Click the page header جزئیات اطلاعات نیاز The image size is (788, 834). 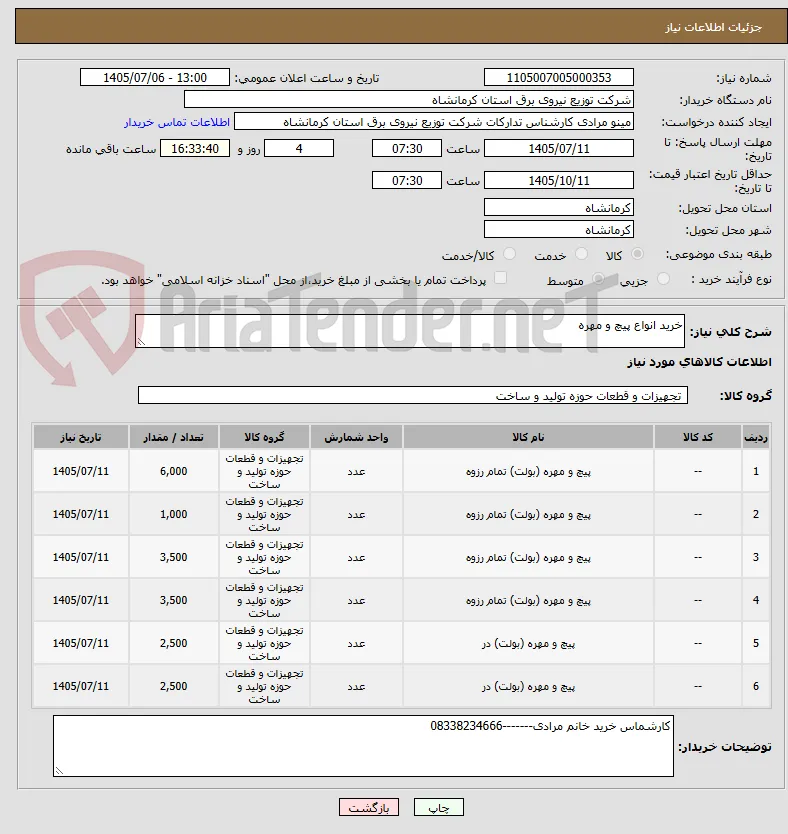714,27
